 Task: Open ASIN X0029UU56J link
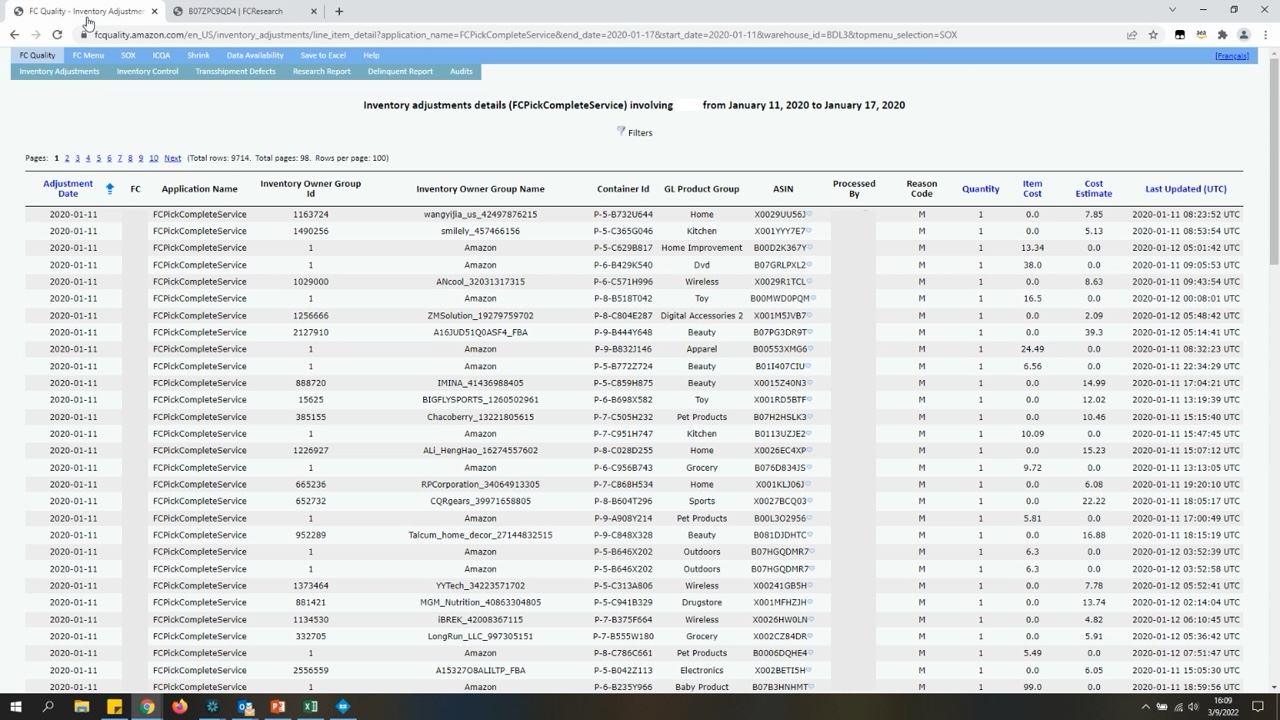[x=780, y=214]
